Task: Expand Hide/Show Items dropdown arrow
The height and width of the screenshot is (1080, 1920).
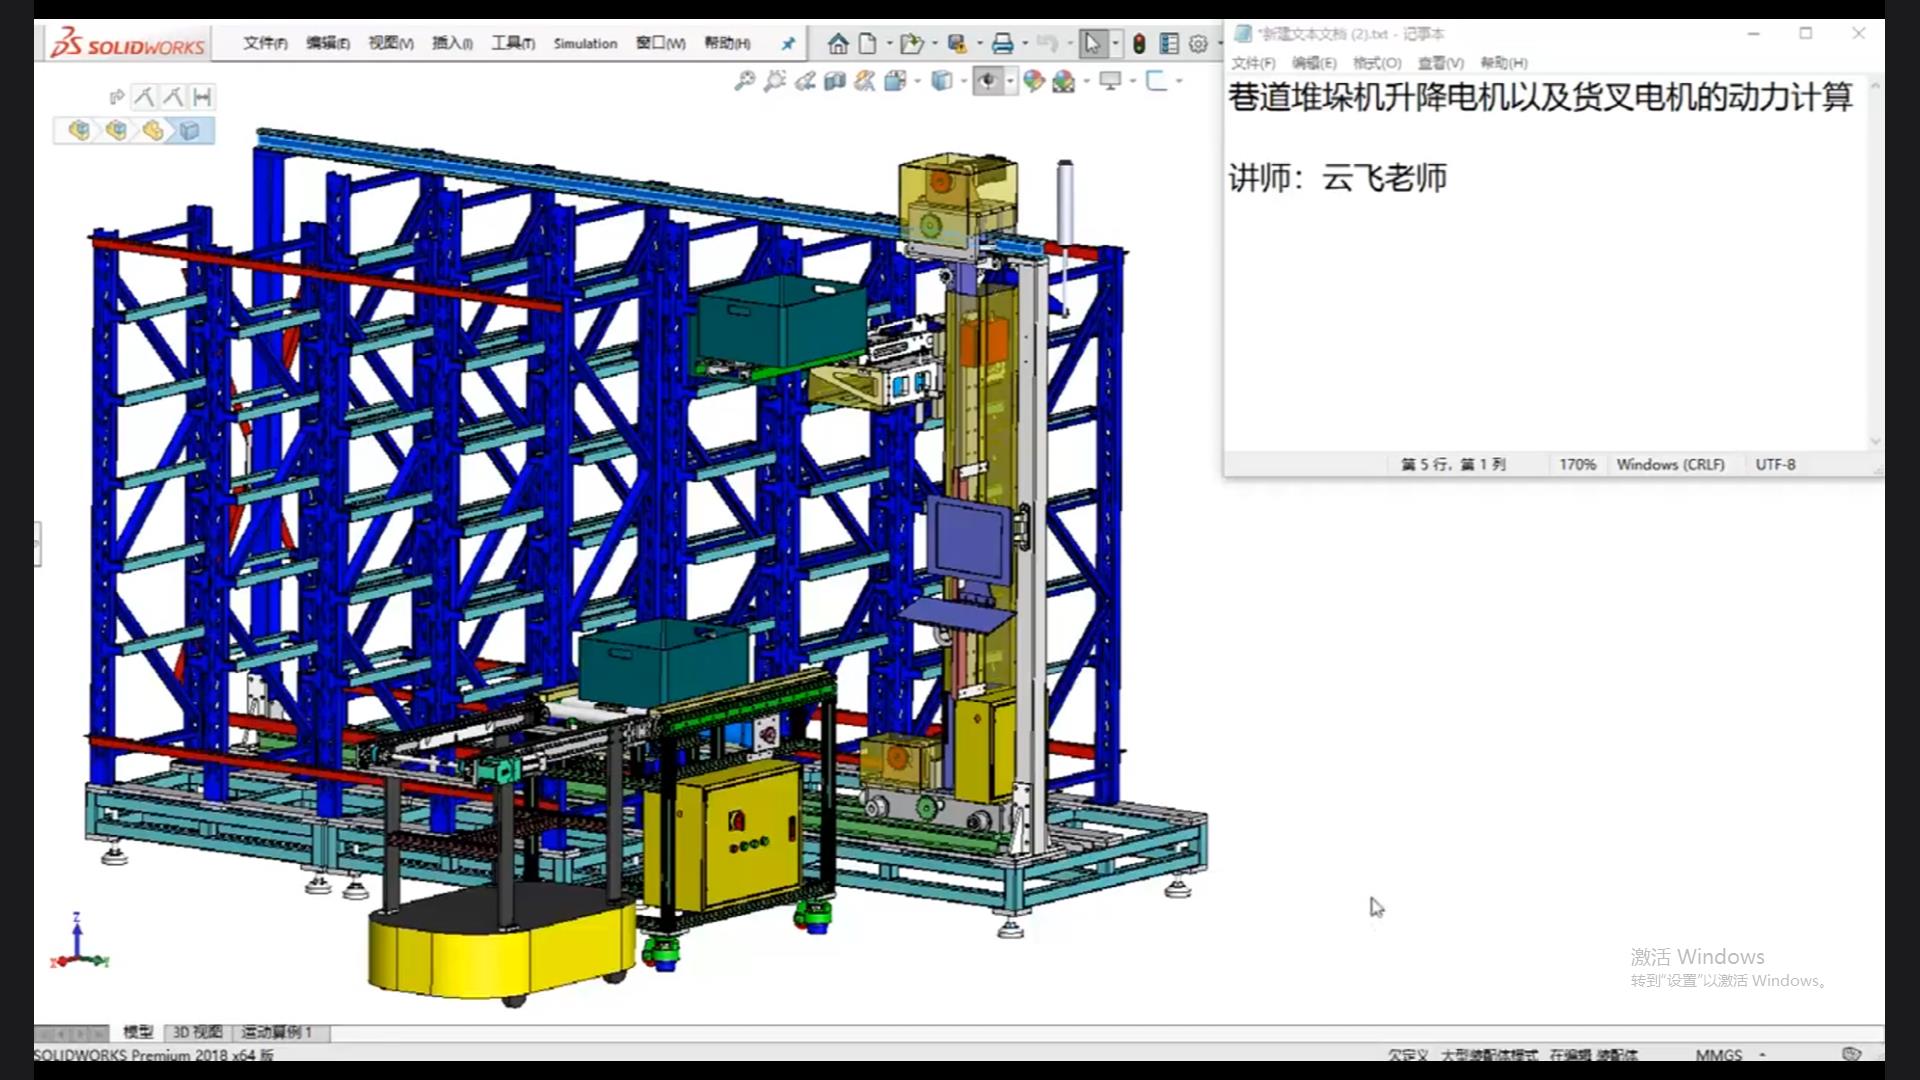Action: [1010, 81]
